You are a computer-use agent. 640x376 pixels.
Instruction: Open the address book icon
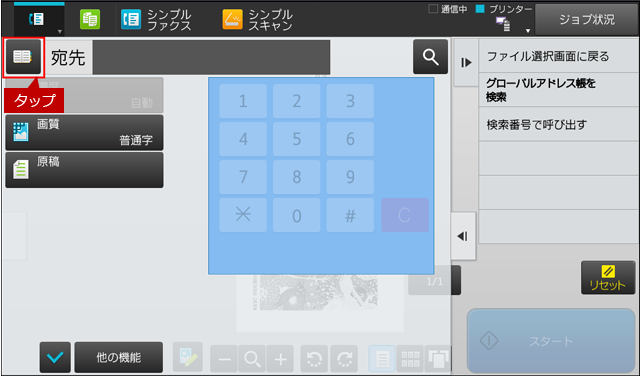[x=23, y=57]
